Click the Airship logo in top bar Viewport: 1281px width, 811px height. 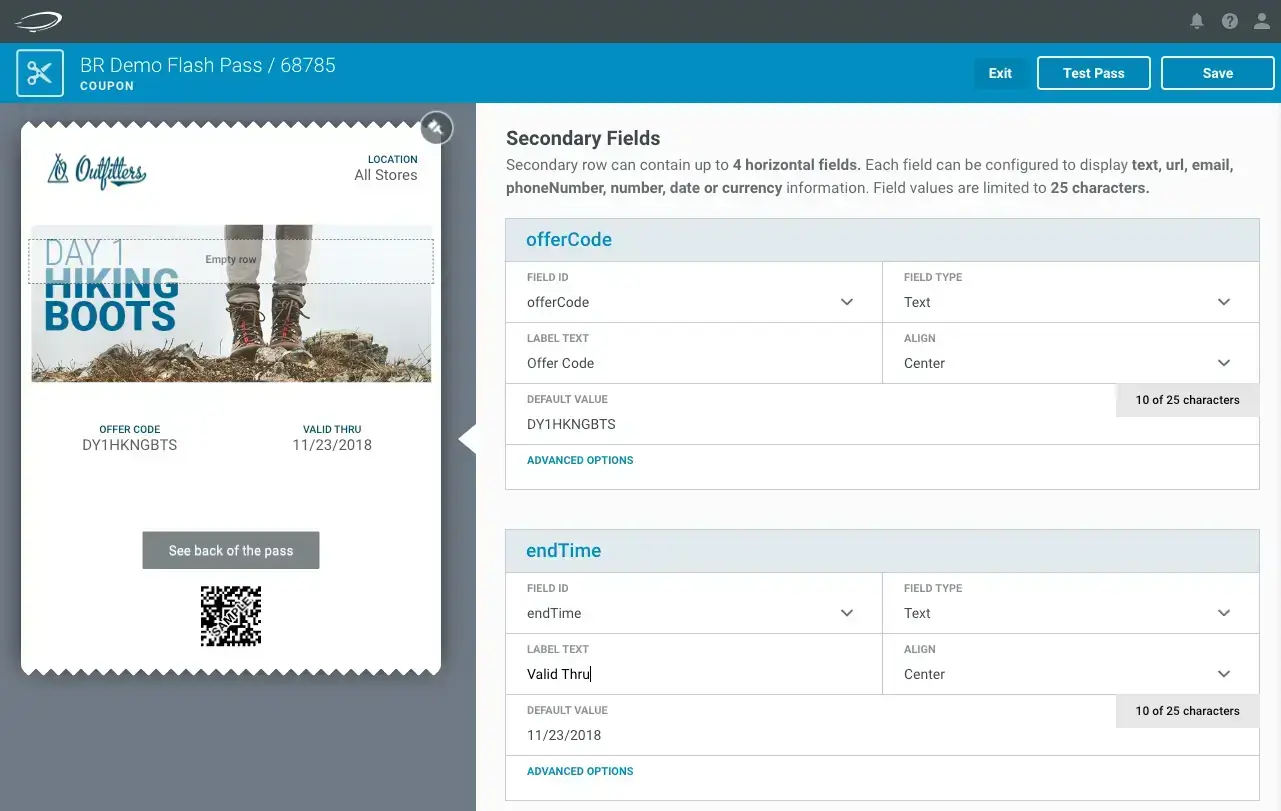point(38,21)
